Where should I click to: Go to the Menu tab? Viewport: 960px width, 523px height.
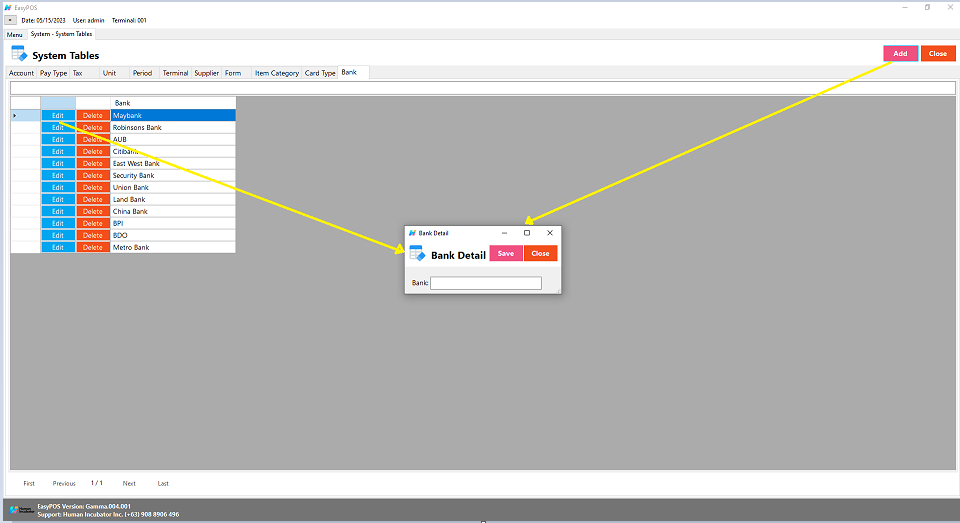click(x=15, y=34)
